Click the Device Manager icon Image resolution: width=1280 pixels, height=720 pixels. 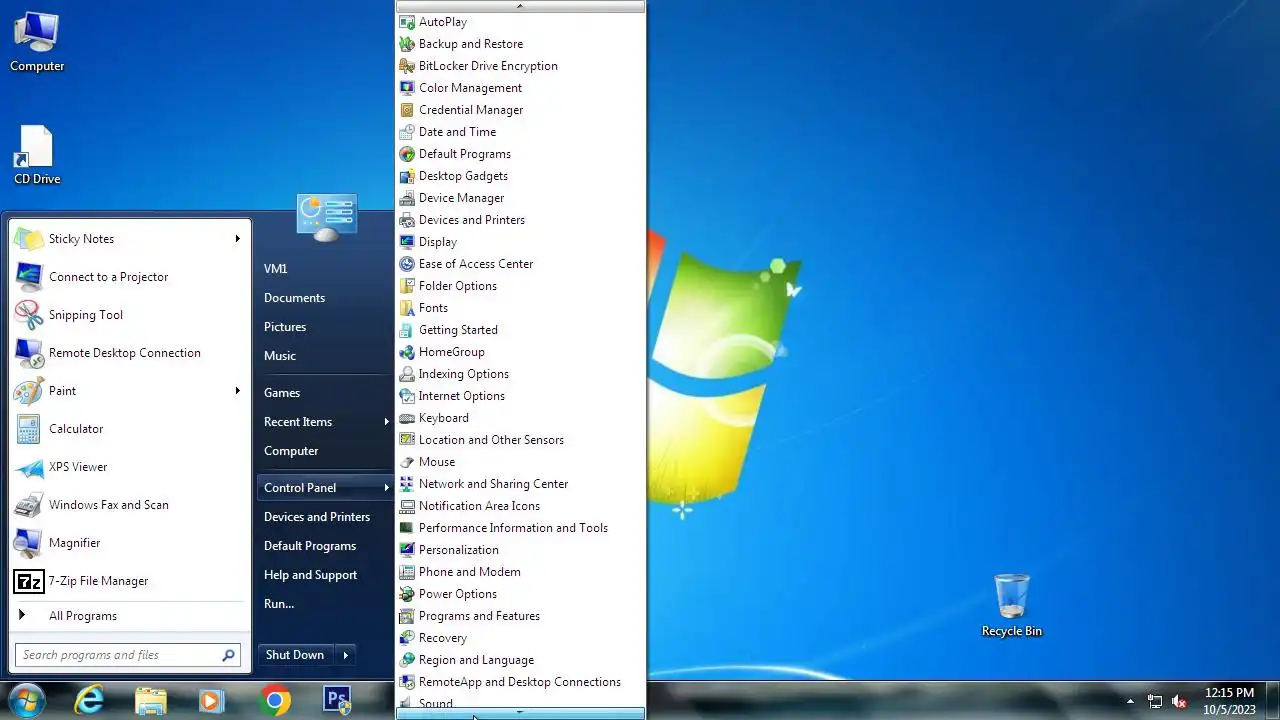tap(407, 198)
